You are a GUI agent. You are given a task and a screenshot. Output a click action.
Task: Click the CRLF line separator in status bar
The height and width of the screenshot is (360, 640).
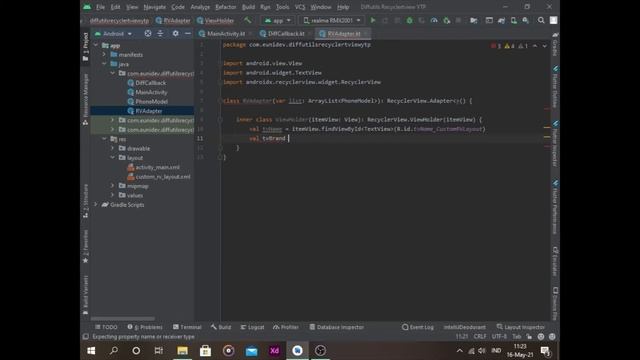pos(480,337)
